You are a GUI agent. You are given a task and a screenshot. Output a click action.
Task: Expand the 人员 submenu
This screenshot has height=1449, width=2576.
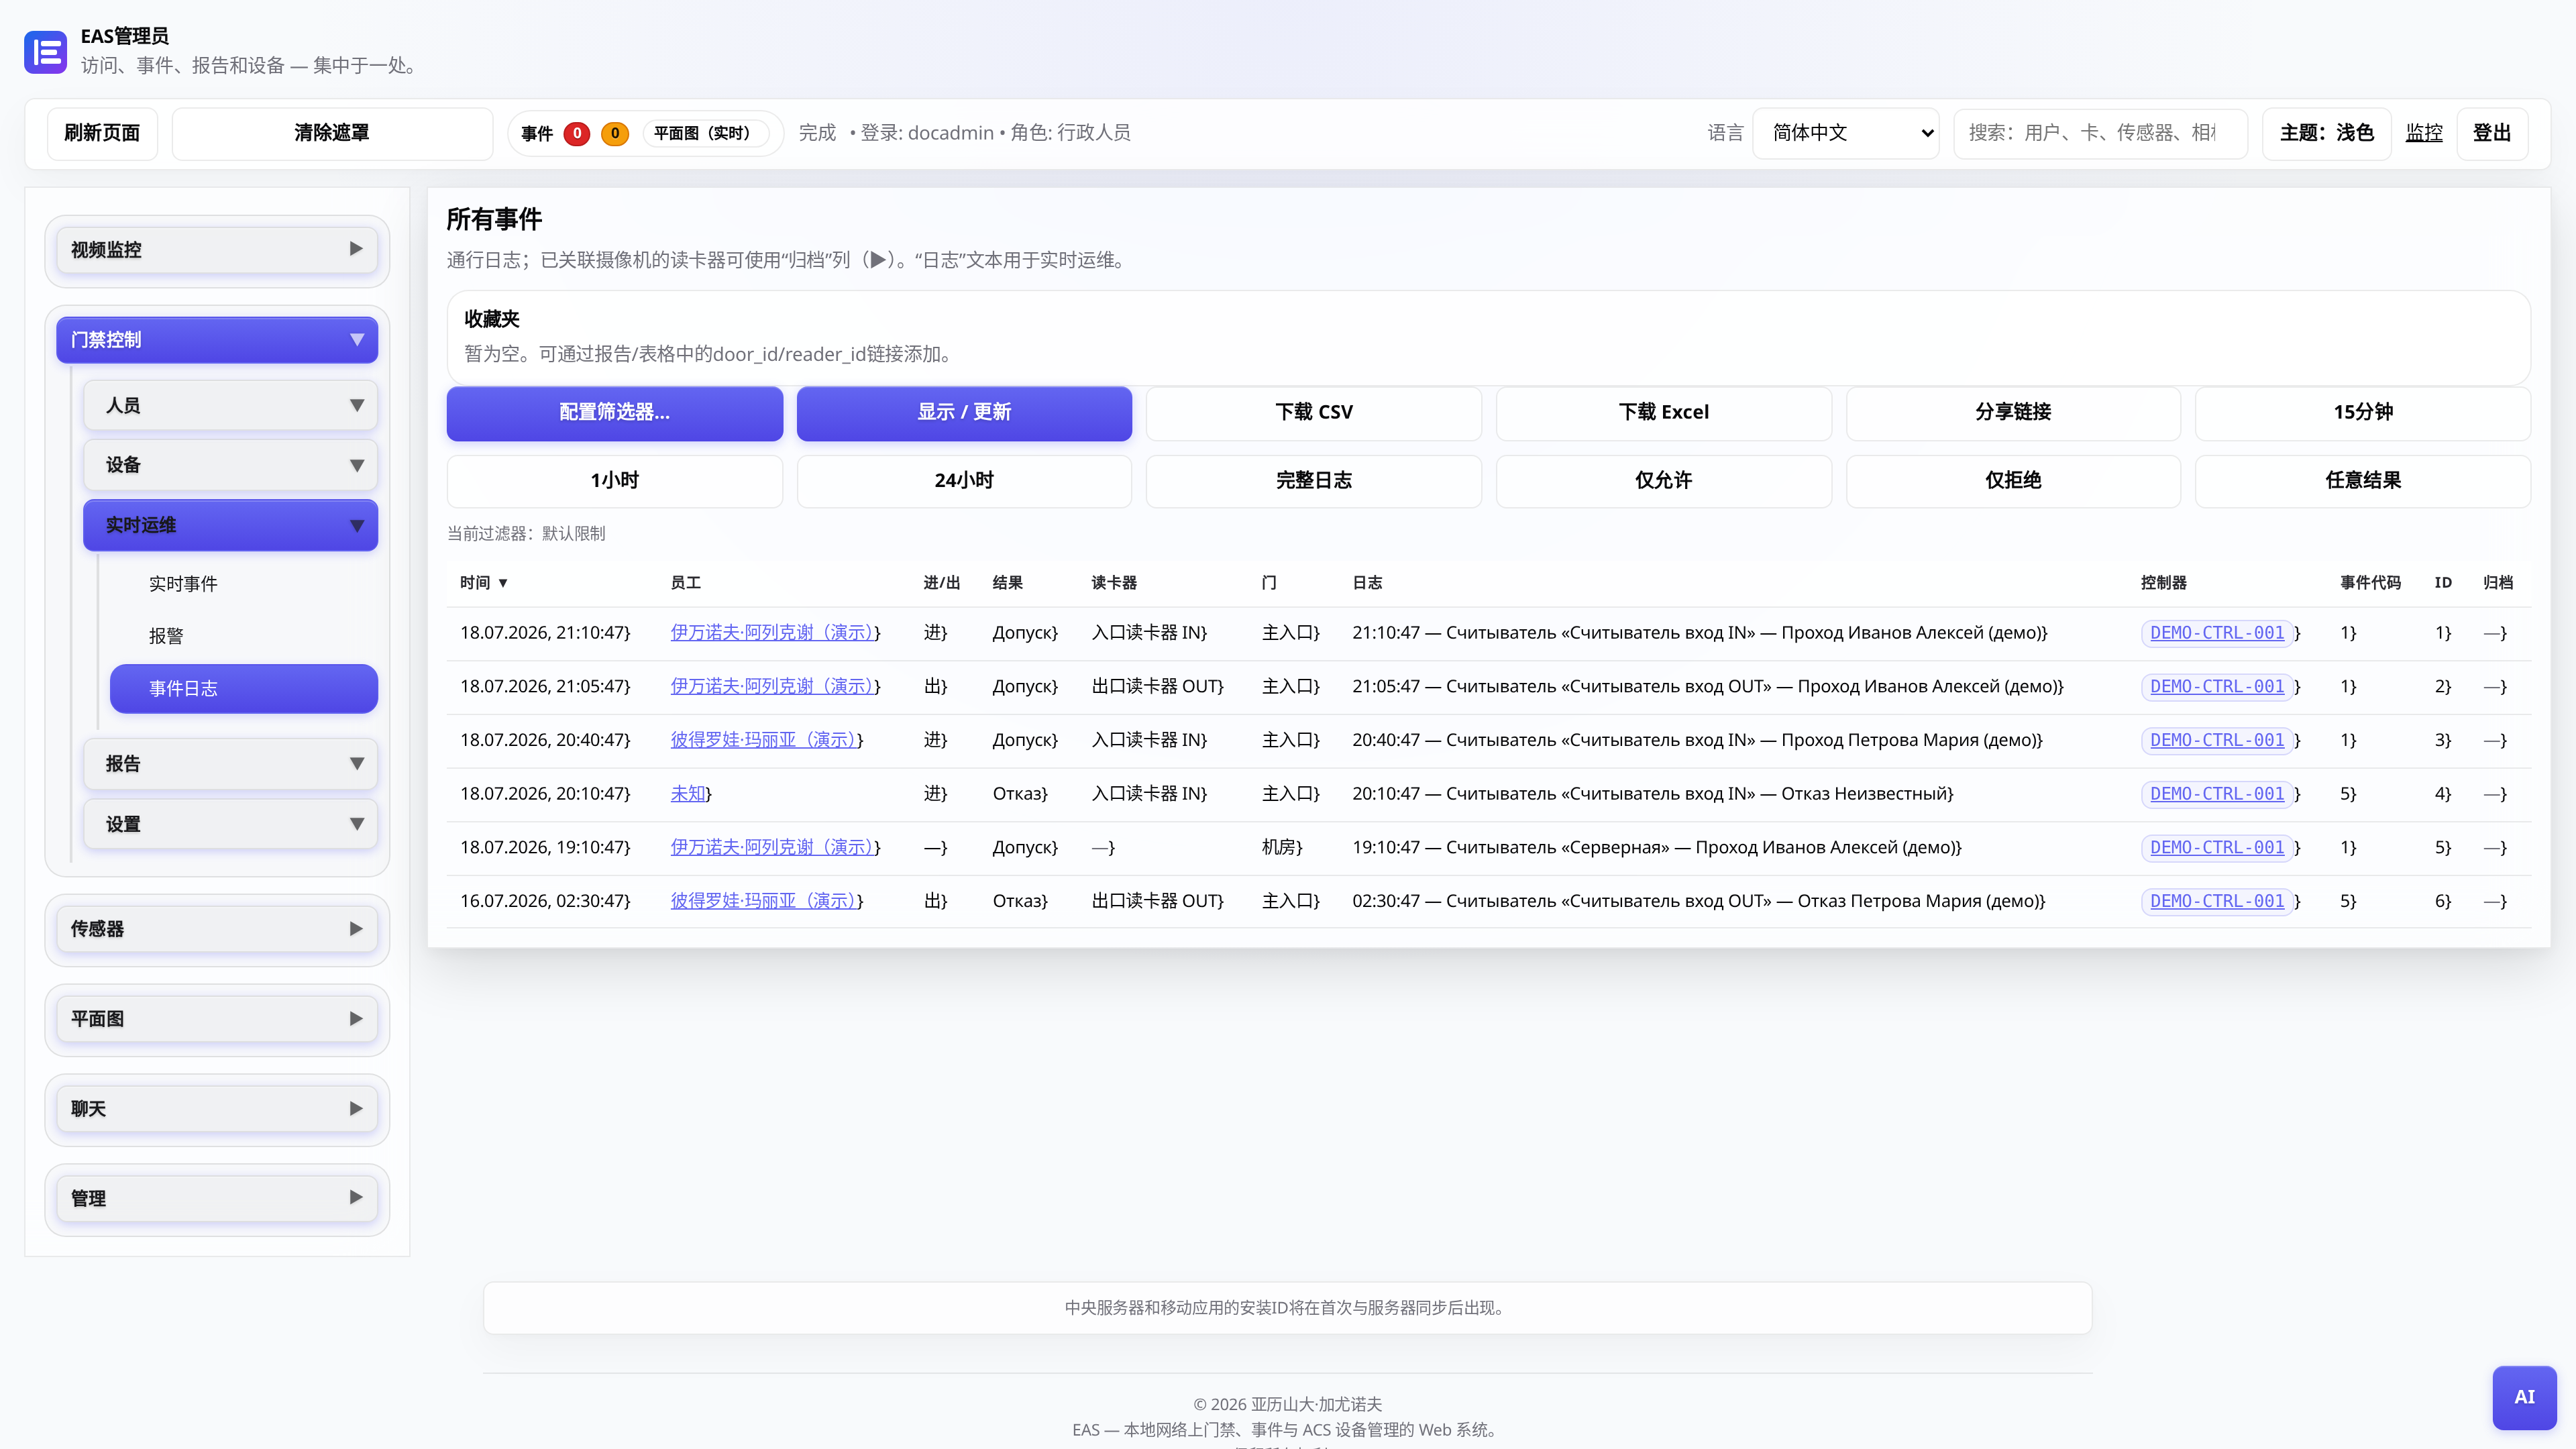click(231, 405)
